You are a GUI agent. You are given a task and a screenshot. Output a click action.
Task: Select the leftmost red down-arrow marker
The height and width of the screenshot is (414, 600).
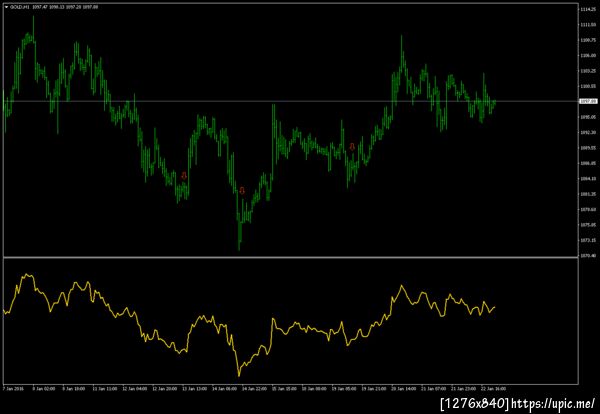[184, 176]
